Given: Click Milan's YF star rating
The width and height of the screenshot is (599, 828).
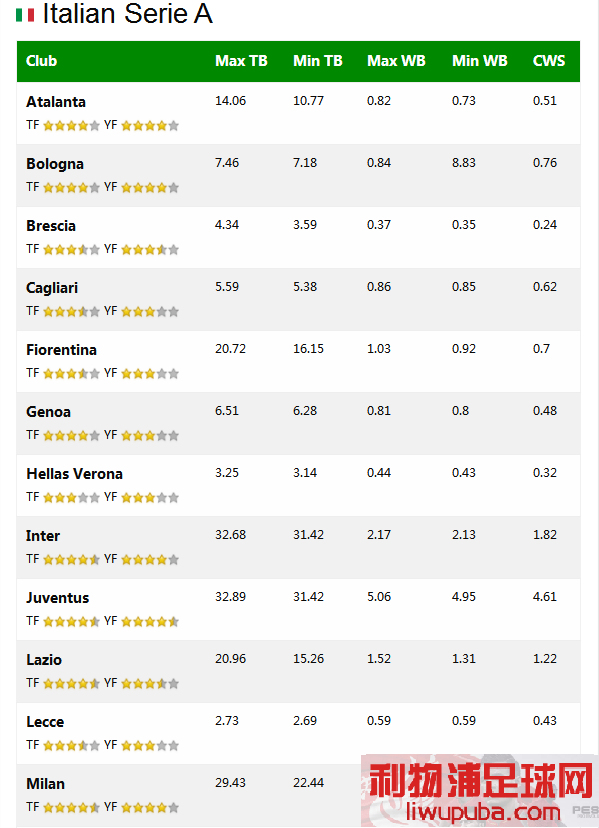Looking at the screenshot, I should click(150, 807).
